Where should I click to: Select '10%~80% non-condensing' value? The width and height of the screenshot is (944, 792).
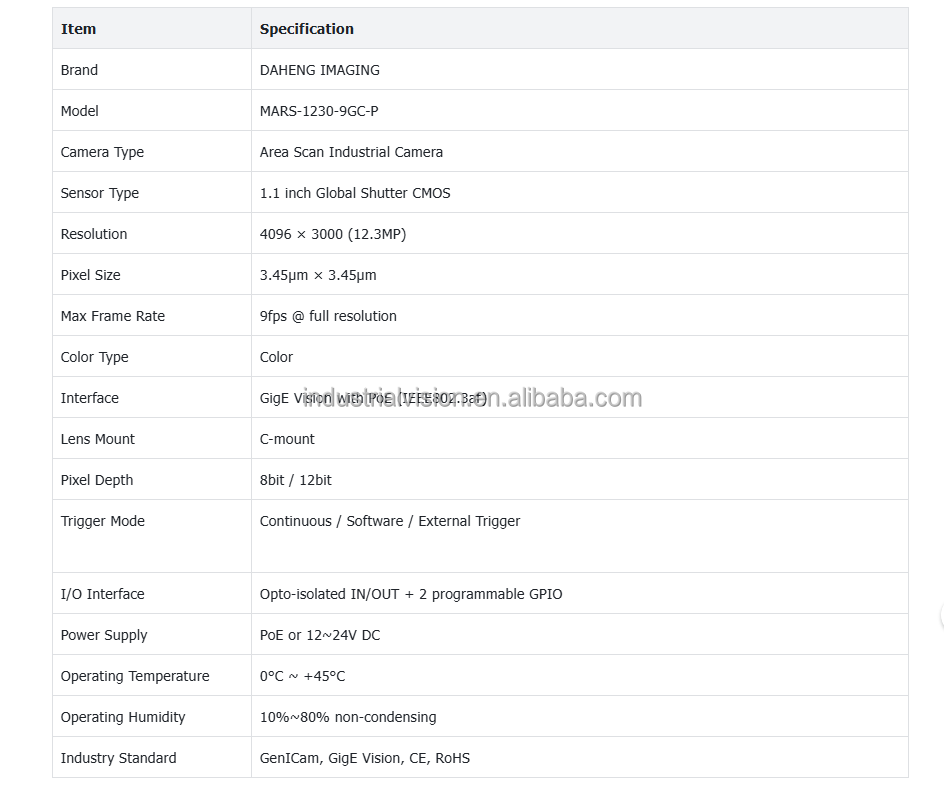click(x=348, y=717)
